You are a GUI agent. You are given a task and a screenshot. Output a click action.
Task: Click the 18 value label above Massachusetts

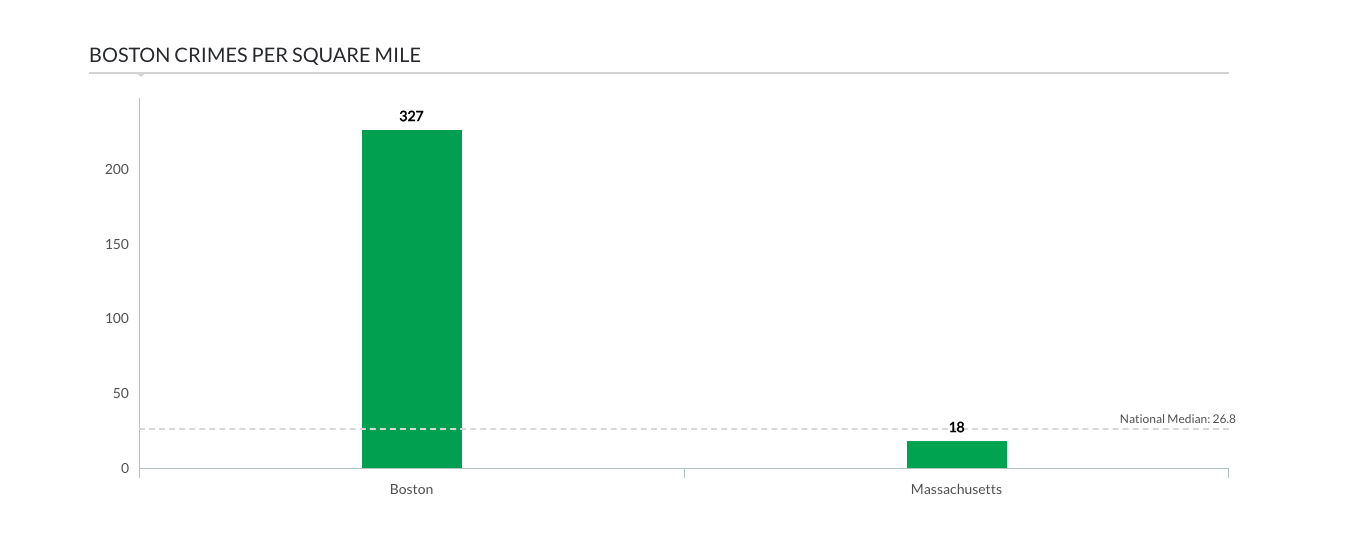(x=956, y=427)
